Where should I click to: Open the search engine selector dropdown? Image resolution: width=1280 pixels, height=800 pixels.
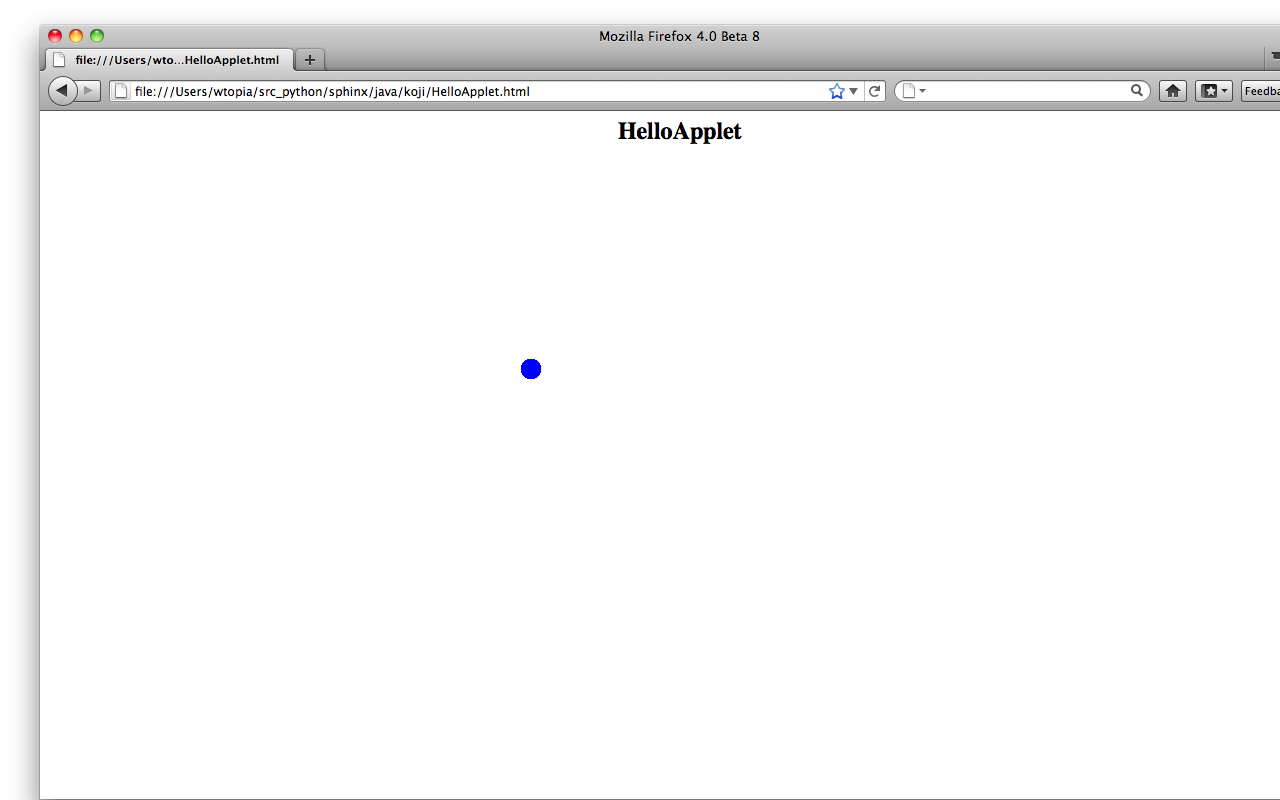[914, 91]
